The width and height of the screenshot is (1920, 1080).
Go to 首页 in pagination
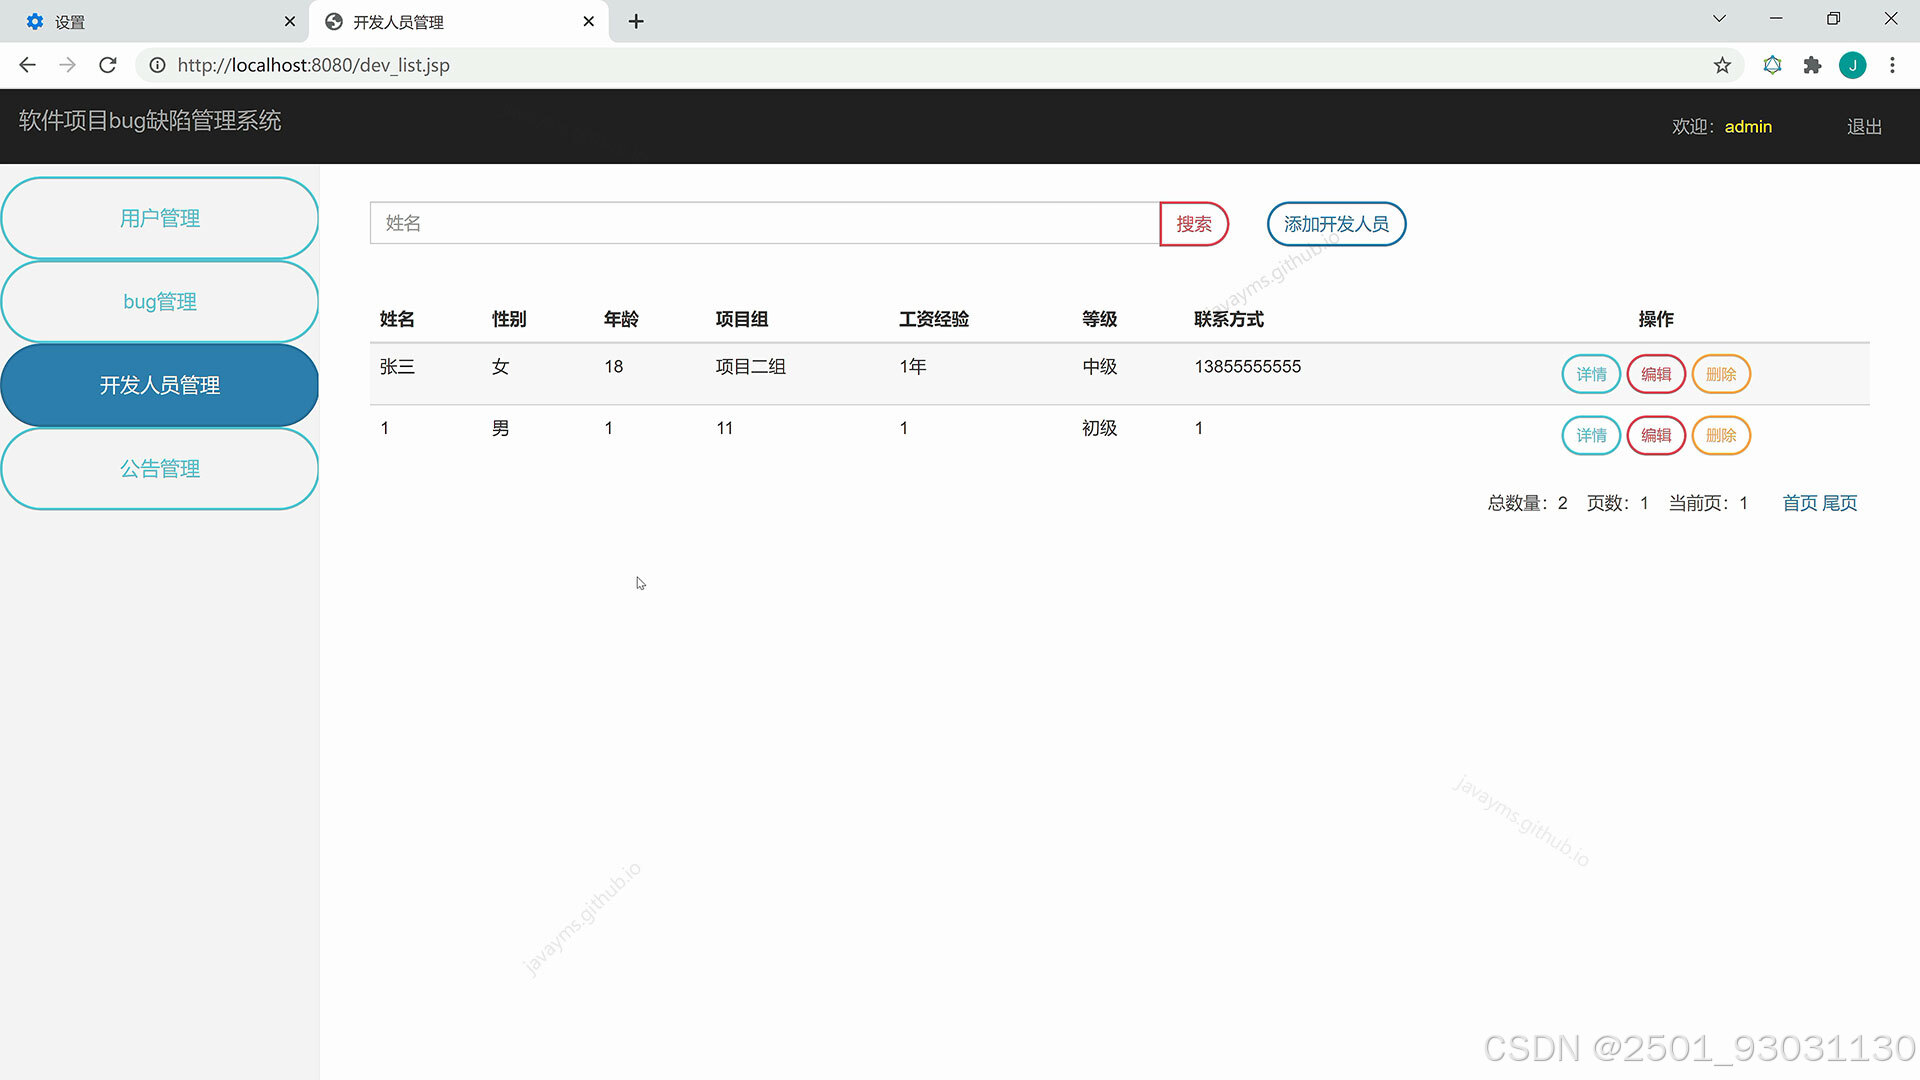point(1800,503)
